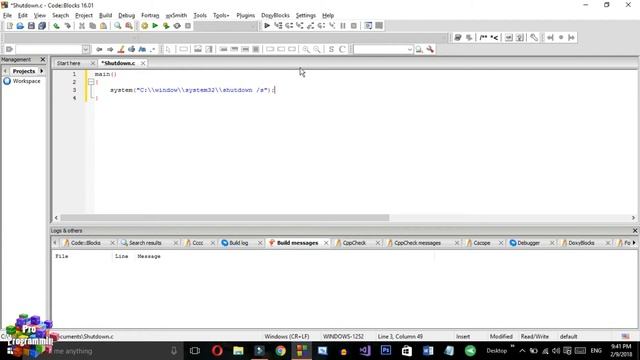Click the Copy toolbar icon
This screenshot has width=640, height=360.
click(93, 26)
